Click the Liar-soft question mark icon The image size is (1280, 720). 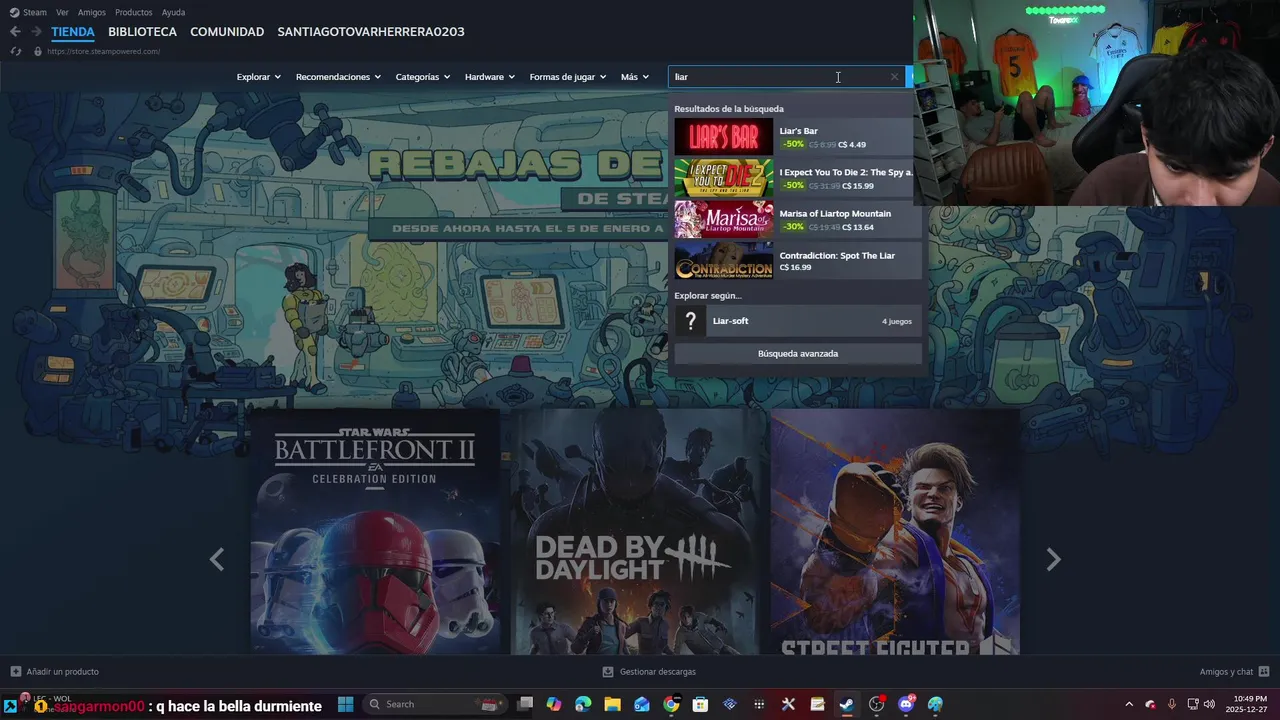click(690, 321)
